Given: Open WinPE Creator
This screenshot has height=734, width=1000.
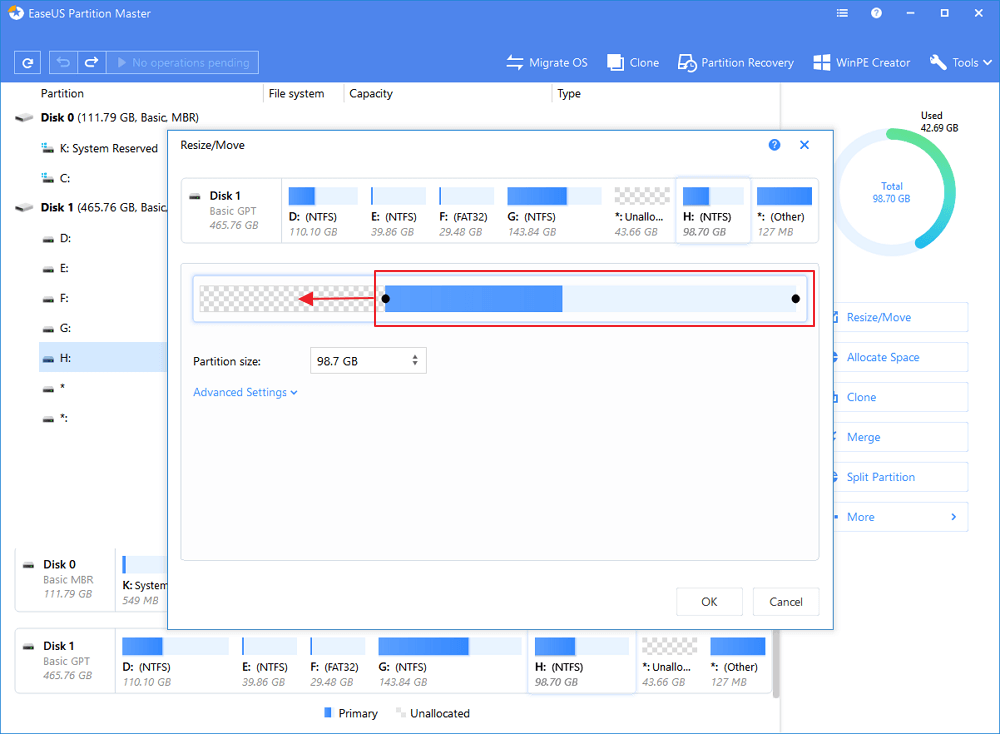Looking at the screenshot, I should coord(861,62).
